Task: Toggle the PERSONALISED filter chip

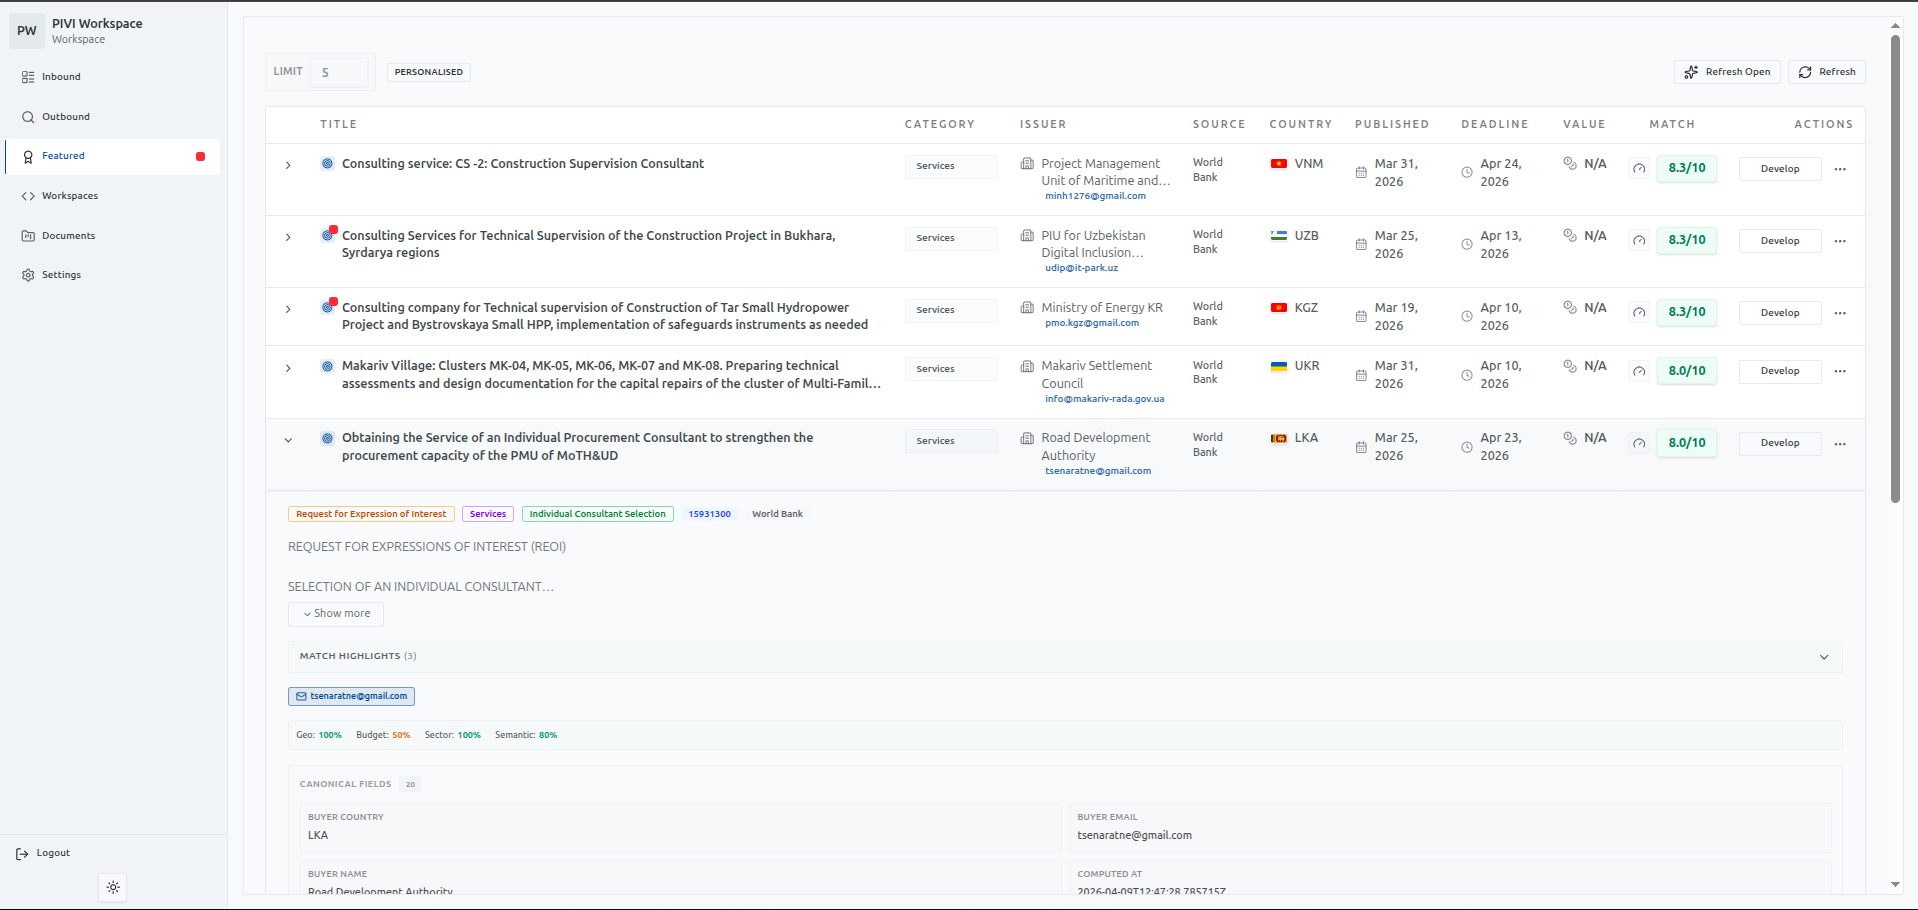Action: click(428, 72)
